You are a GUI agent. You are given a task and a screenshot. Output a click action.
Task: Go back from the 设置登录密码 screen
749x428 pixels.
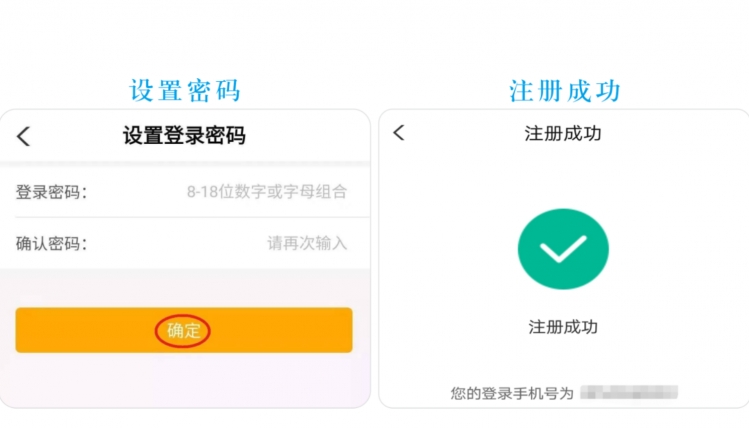click(x=23, y=136)
